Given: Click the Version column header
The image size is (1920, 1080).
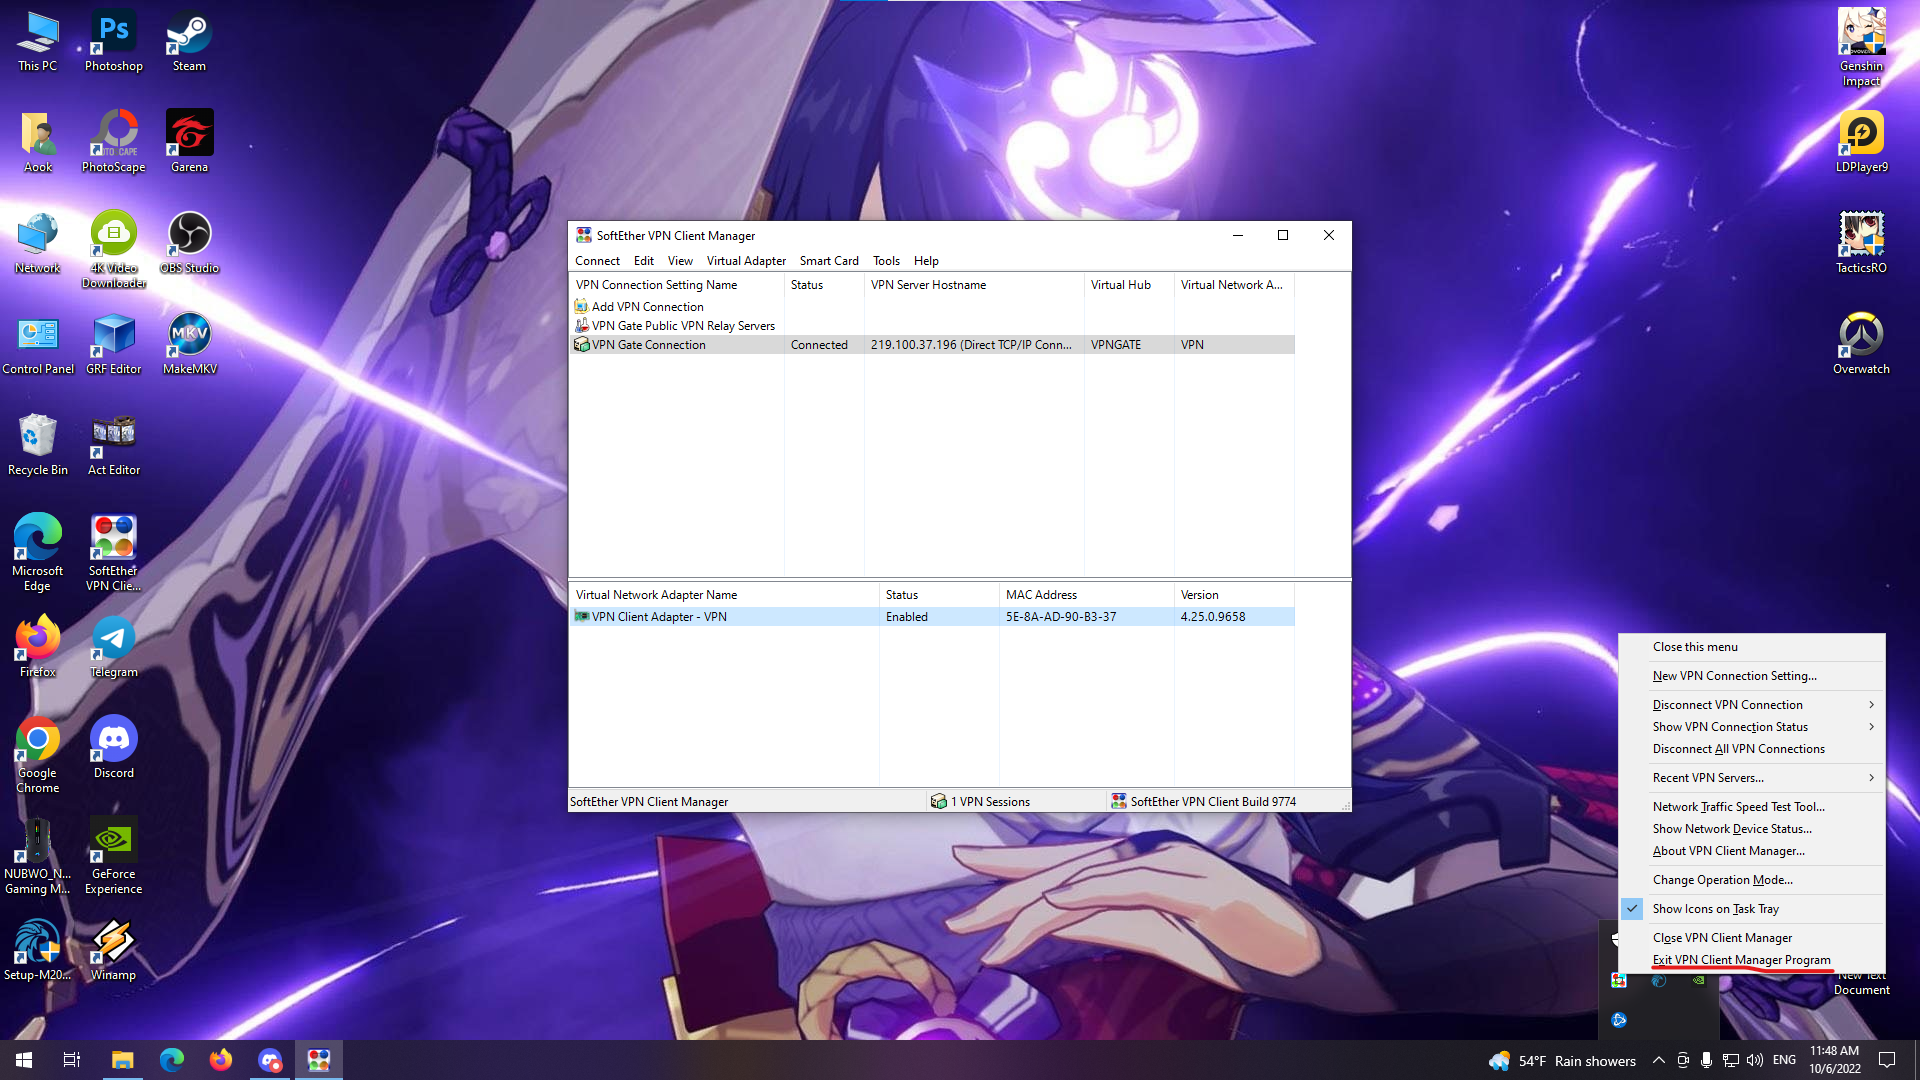Looking at the screenshot, I should [1234, 595].
